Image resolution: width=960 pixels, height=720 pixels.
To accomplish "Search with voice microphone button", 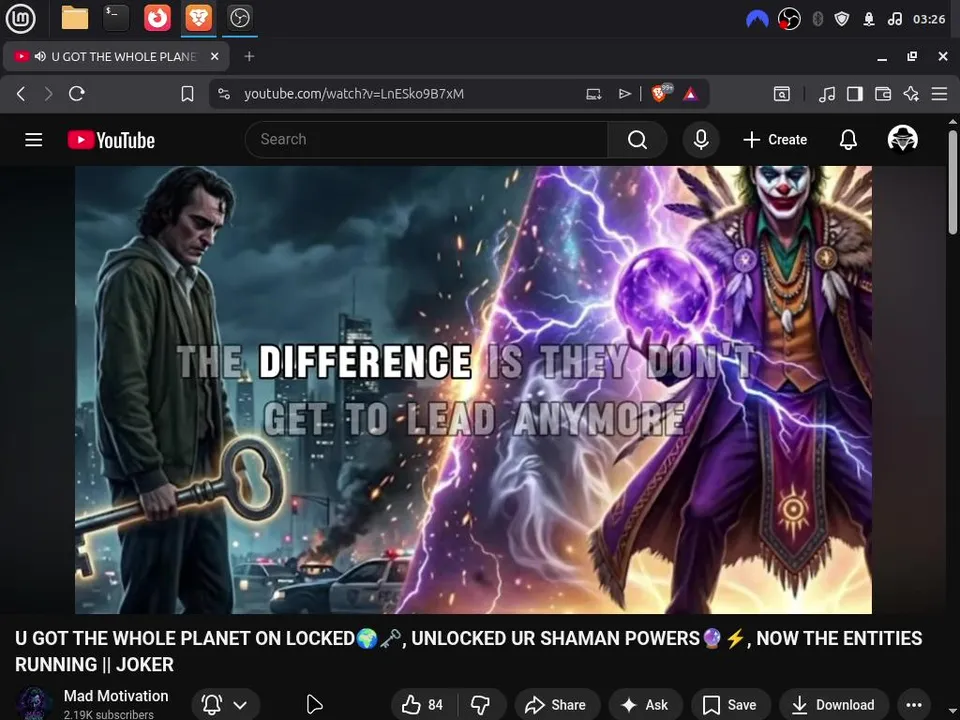I will 701,140.
